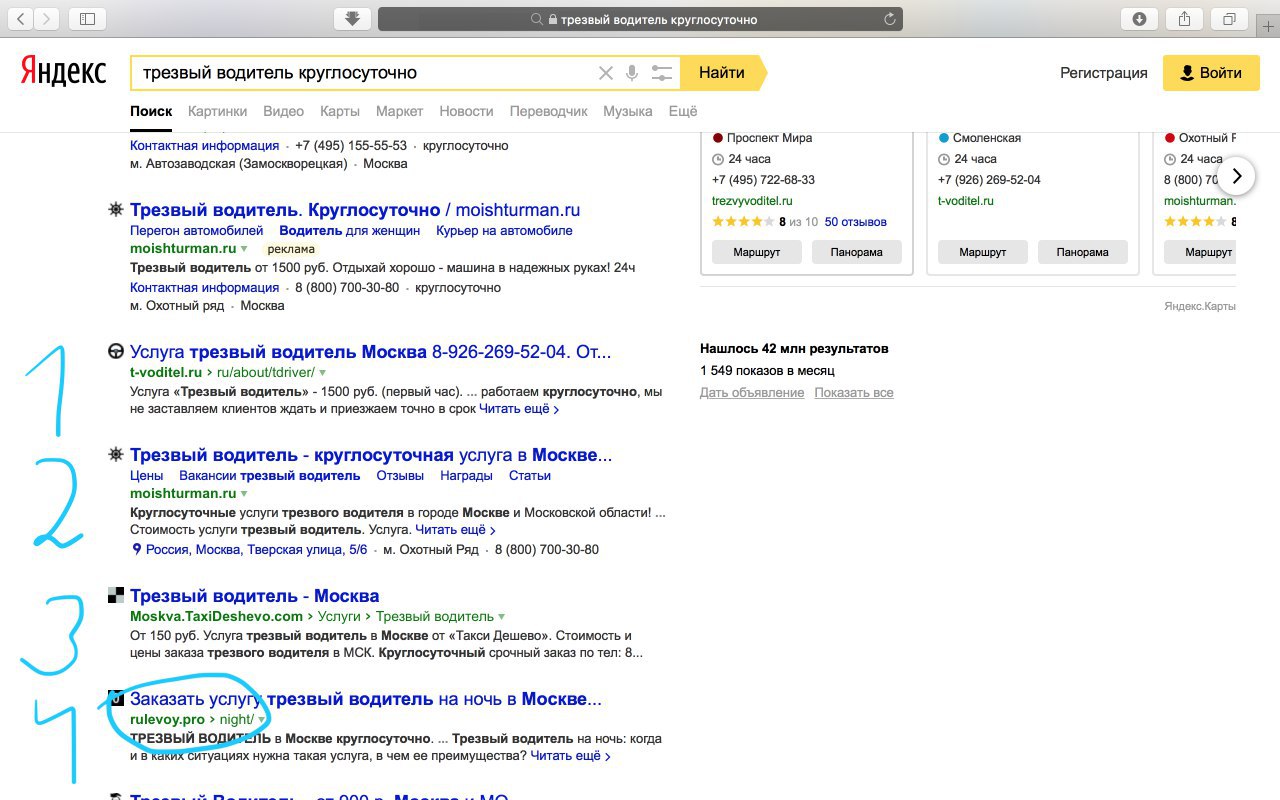Expand 'Читать ещё' in moishturman.ru snippet
Viewport: 1280px width, 800px height.
[456, 530]
